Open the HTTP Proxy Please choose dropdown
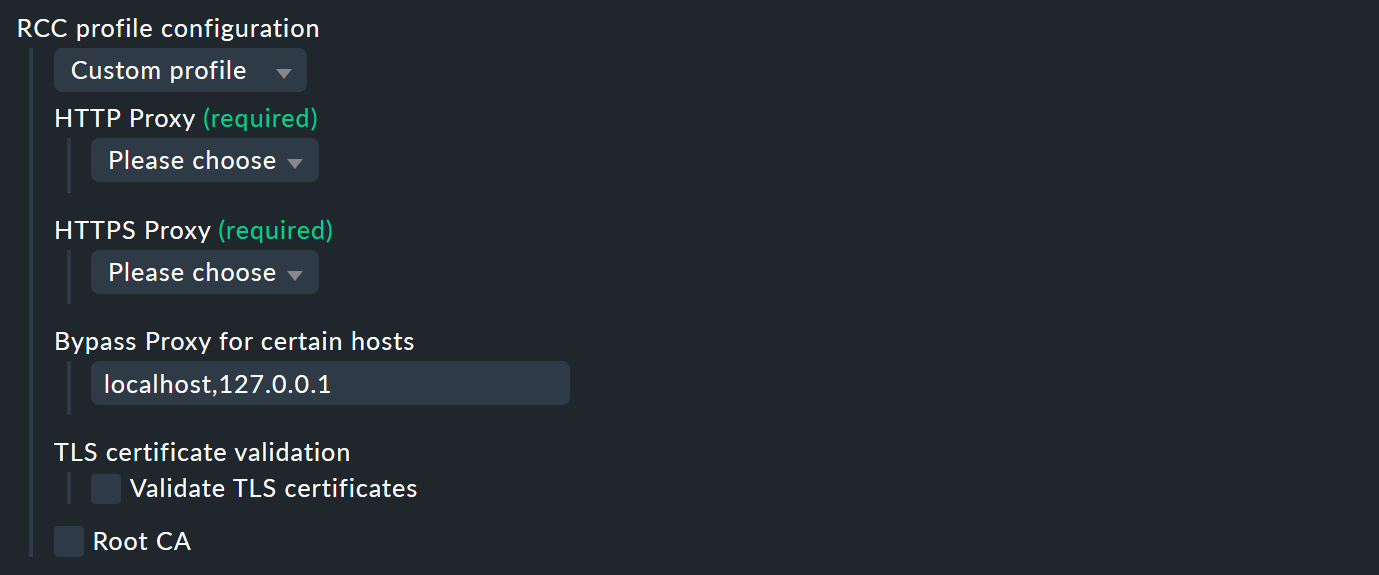 (x=204, y=160)
